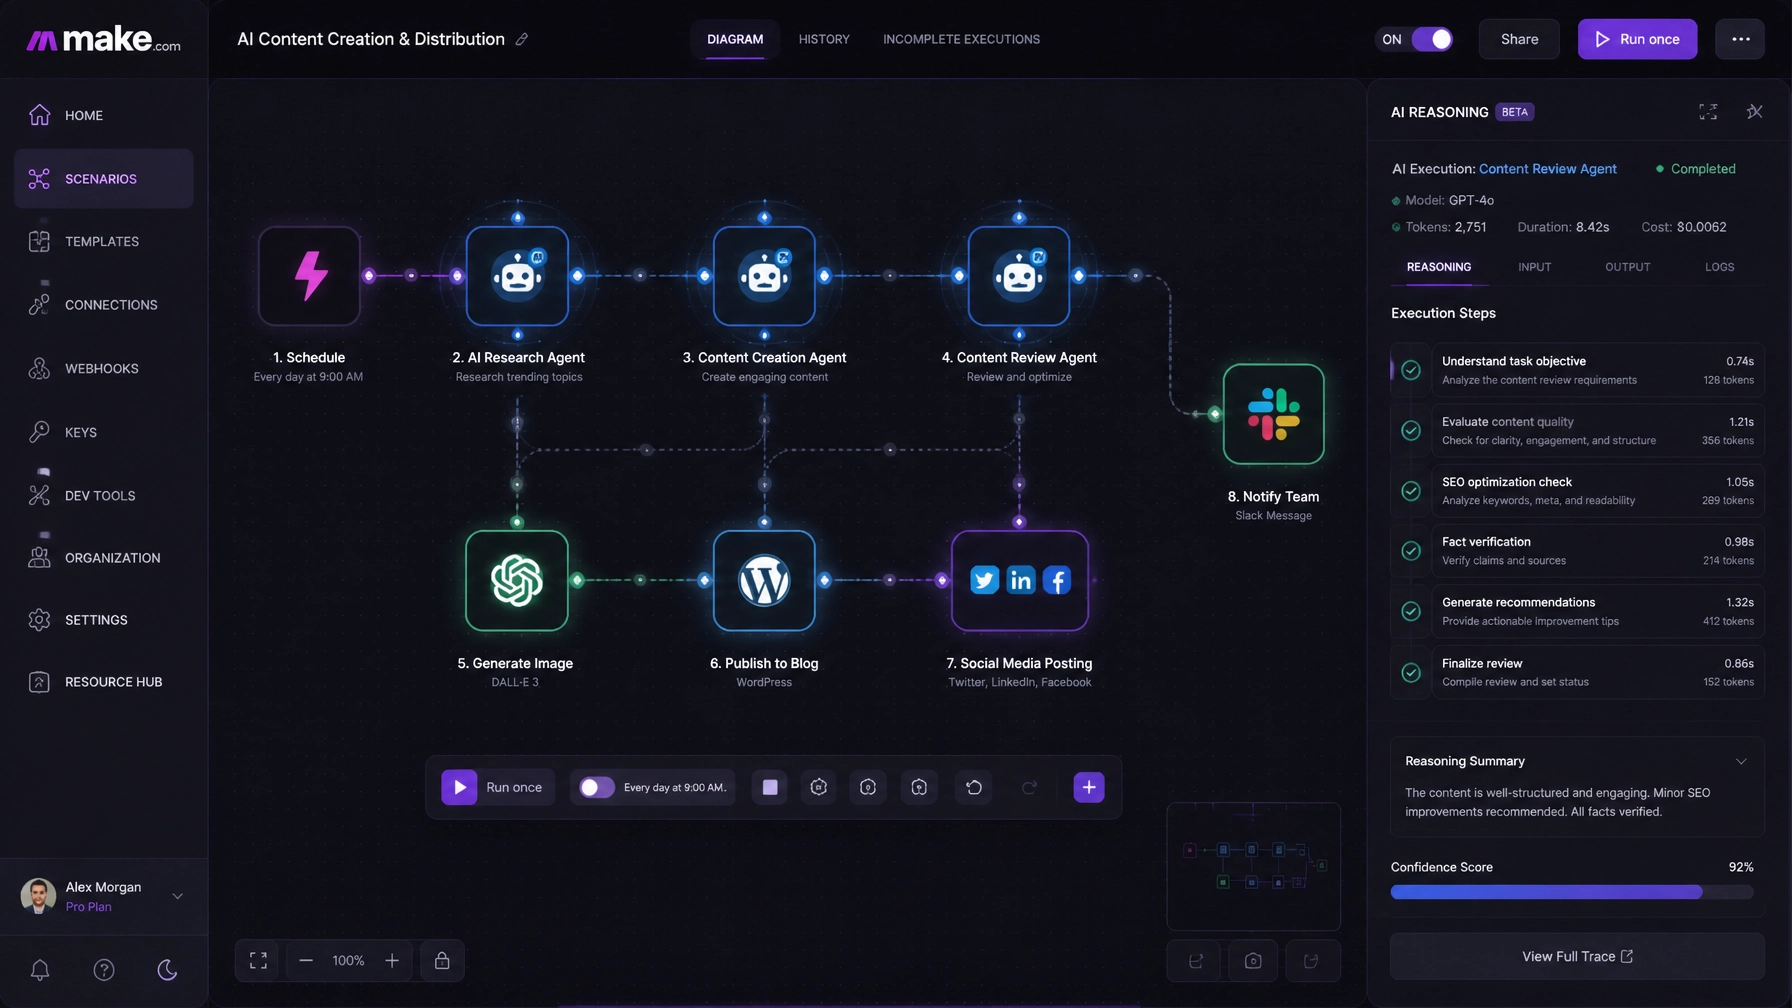This screenshot has height=1008, width=1792.
Task: Click View Full Trace button
Action: click(1577, 957)
